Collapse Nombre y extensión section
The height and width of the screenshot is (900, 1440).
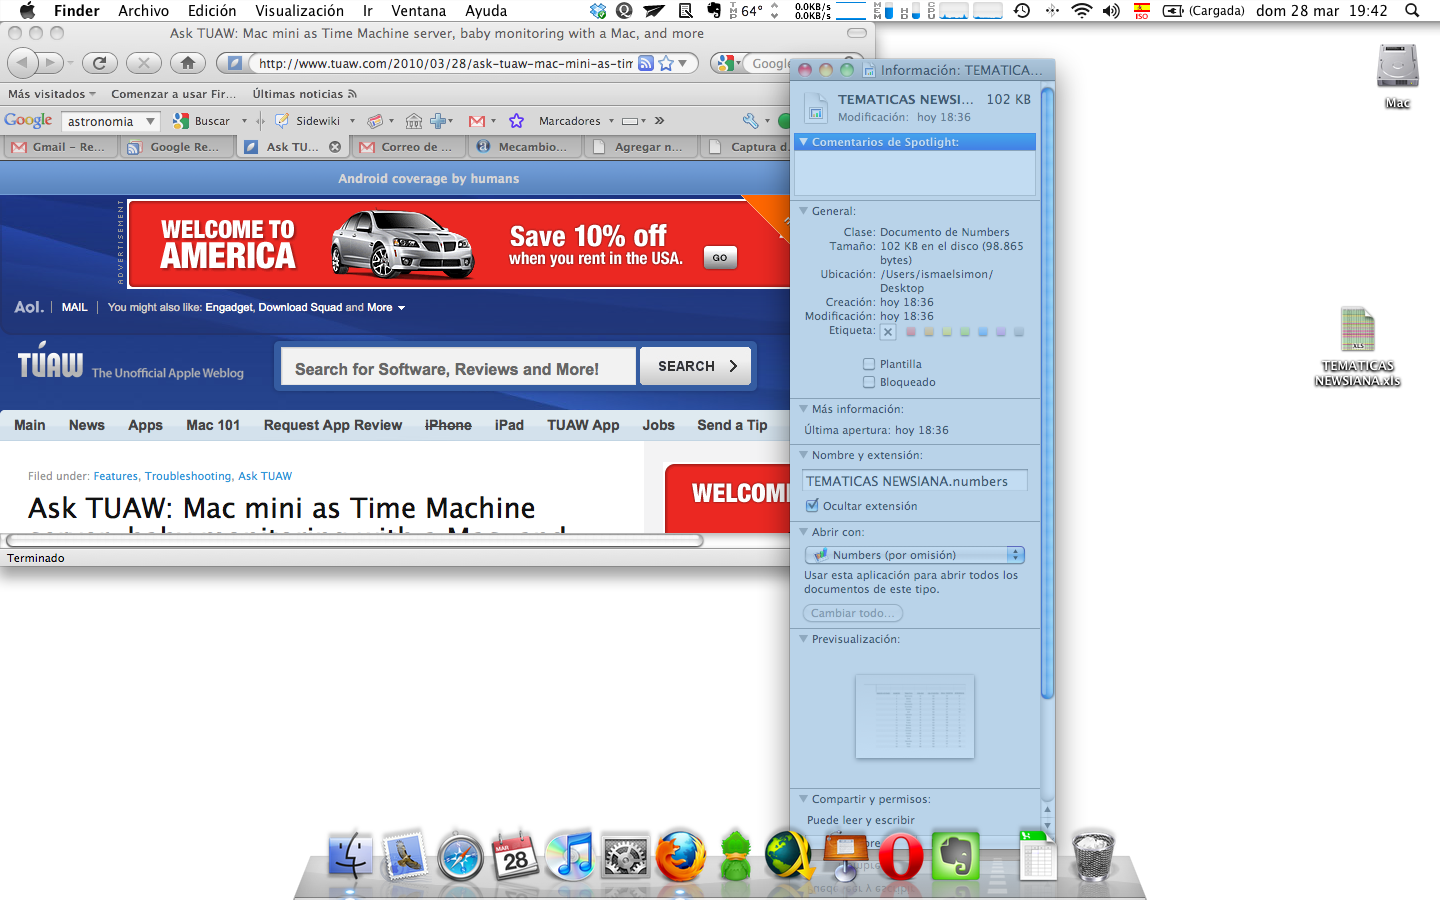(803, 455)
